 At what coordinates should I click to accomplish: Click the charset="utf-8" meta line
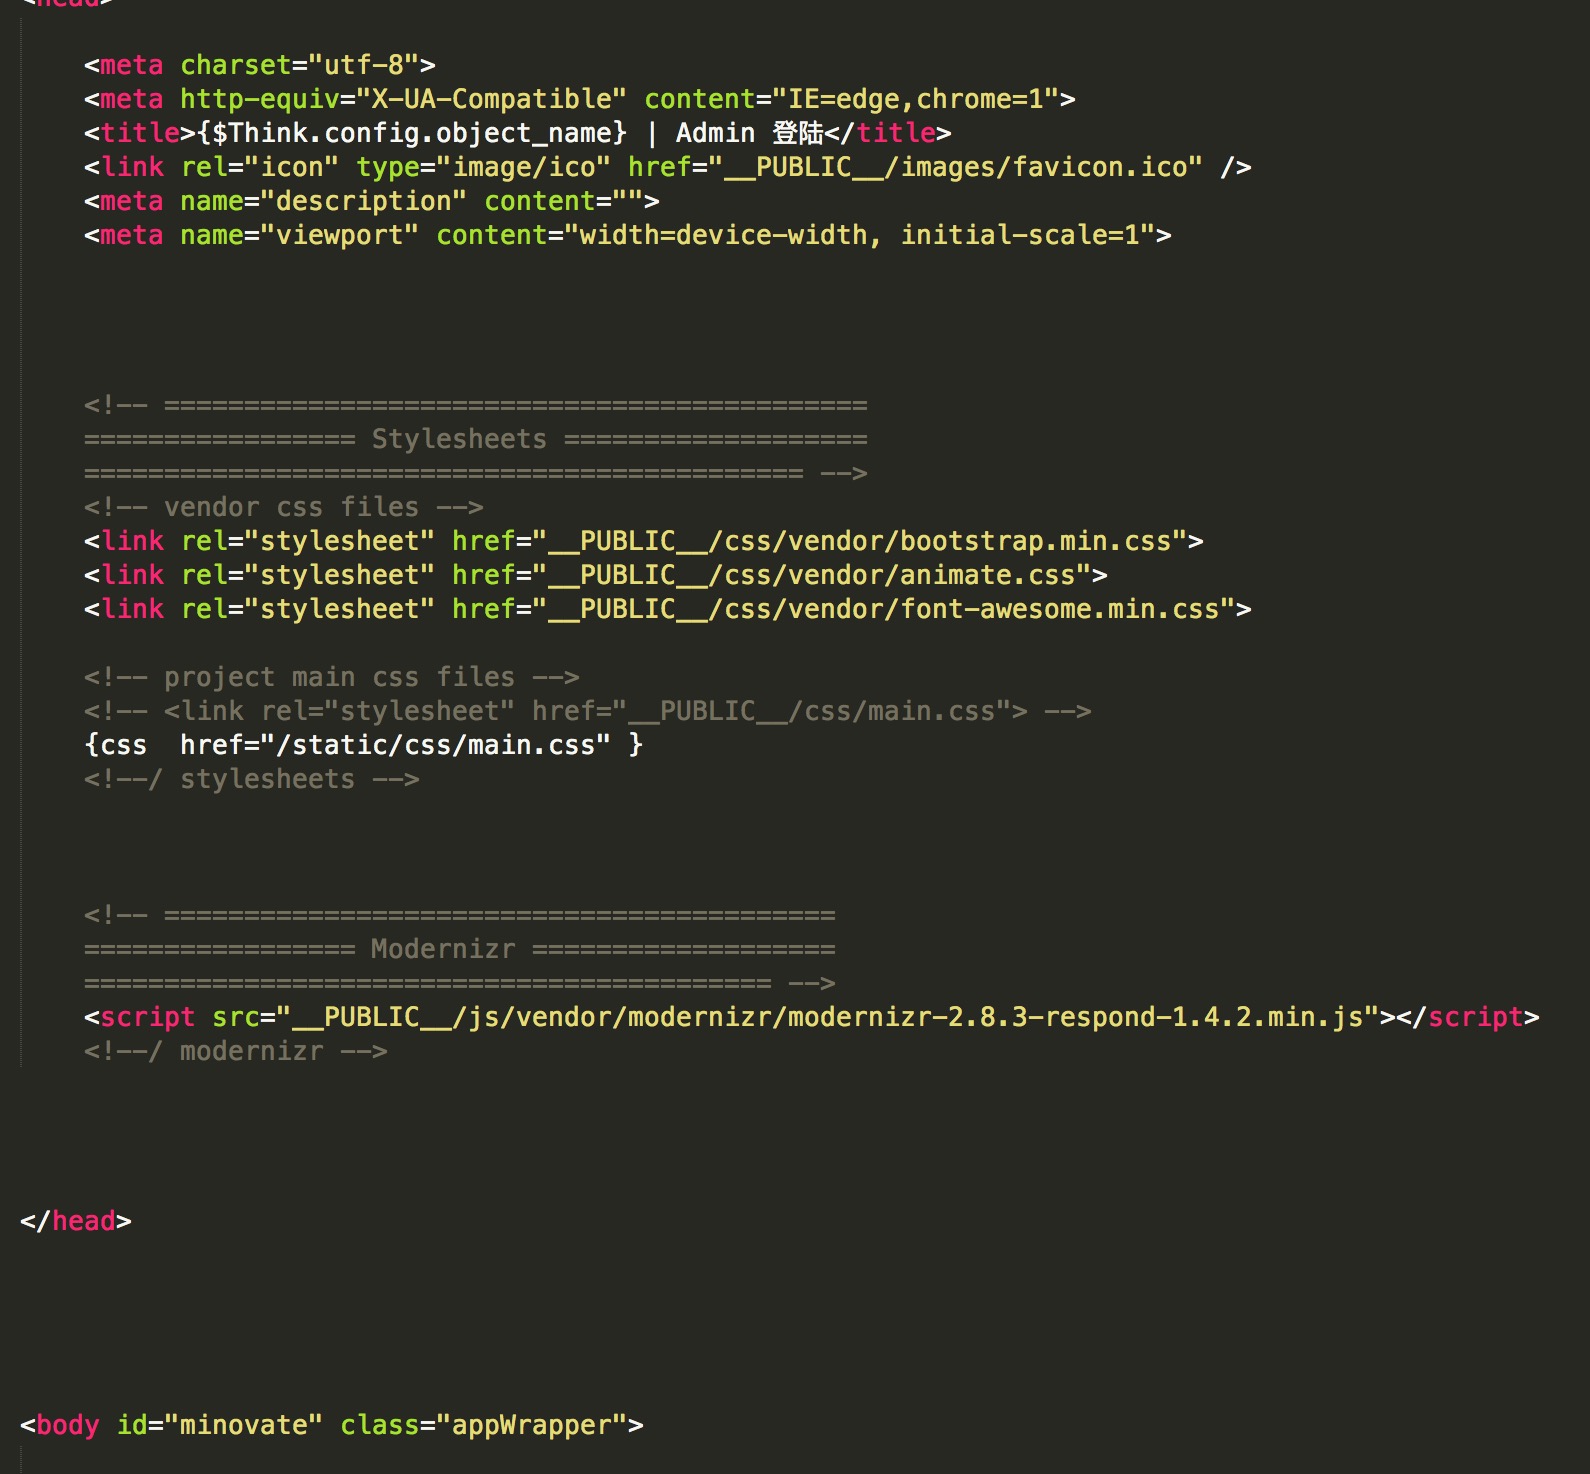pyautogui.click(x=259, y=65)
